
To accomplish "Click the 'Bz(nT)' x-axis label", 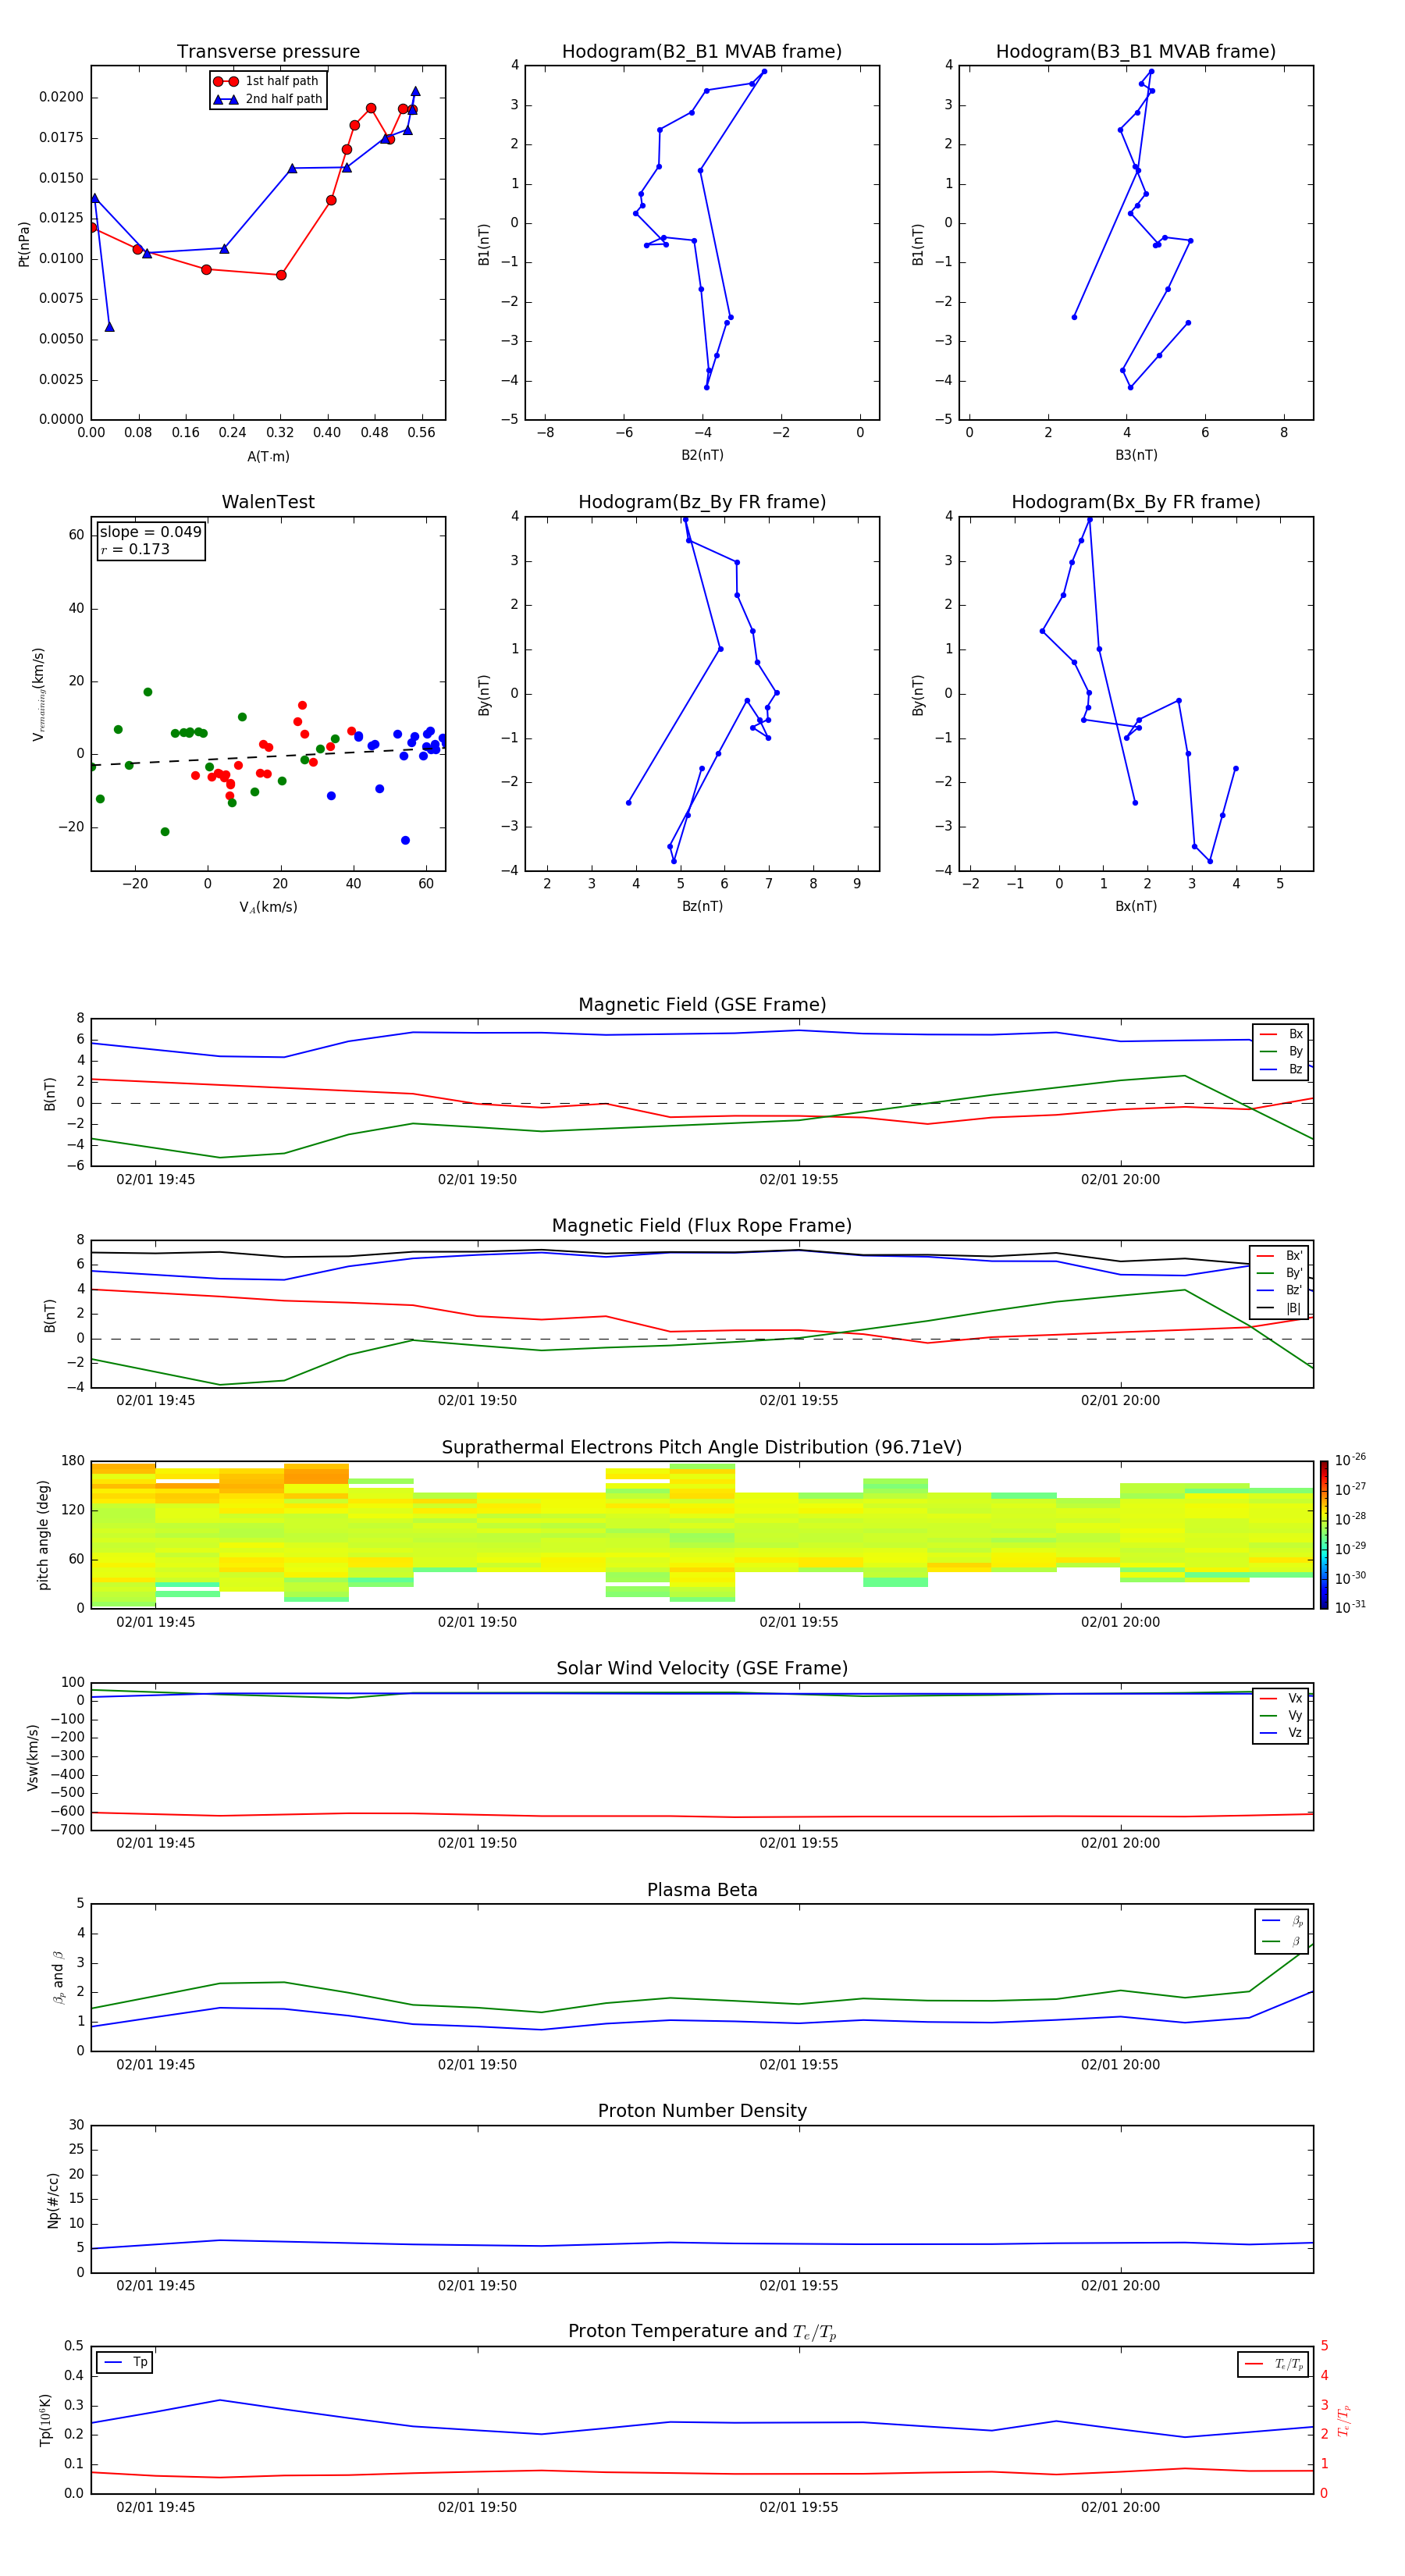I will click(x=702, y=906).
